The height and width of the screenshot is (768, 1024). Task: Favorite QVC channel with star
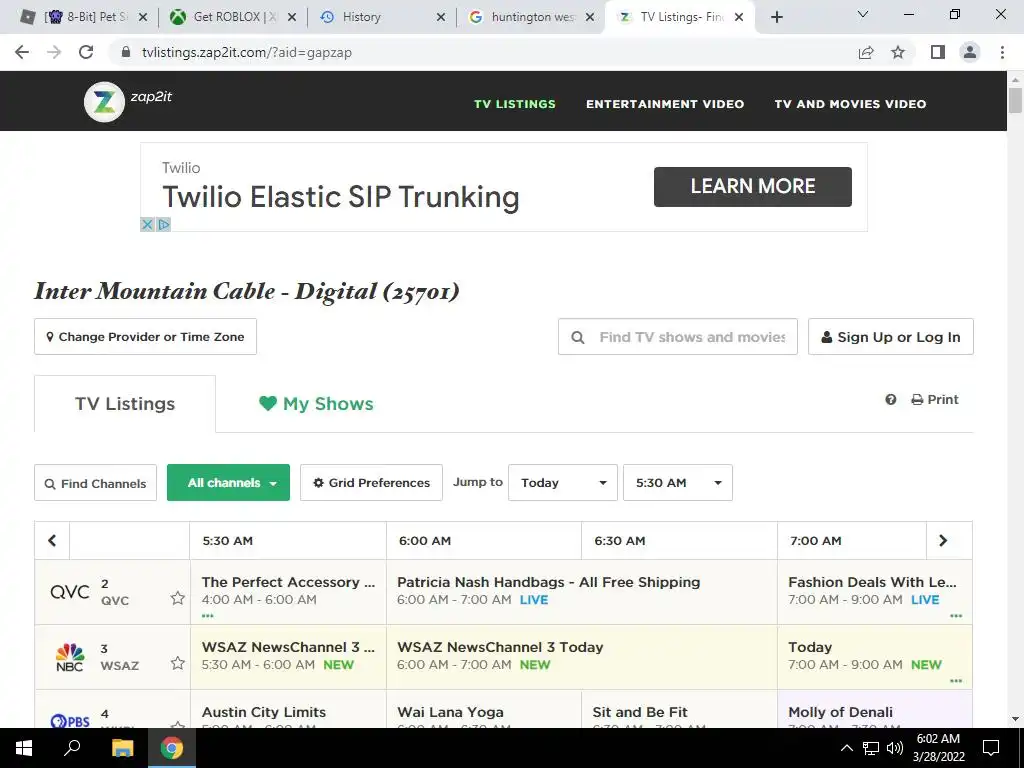(x=178, y=598)
